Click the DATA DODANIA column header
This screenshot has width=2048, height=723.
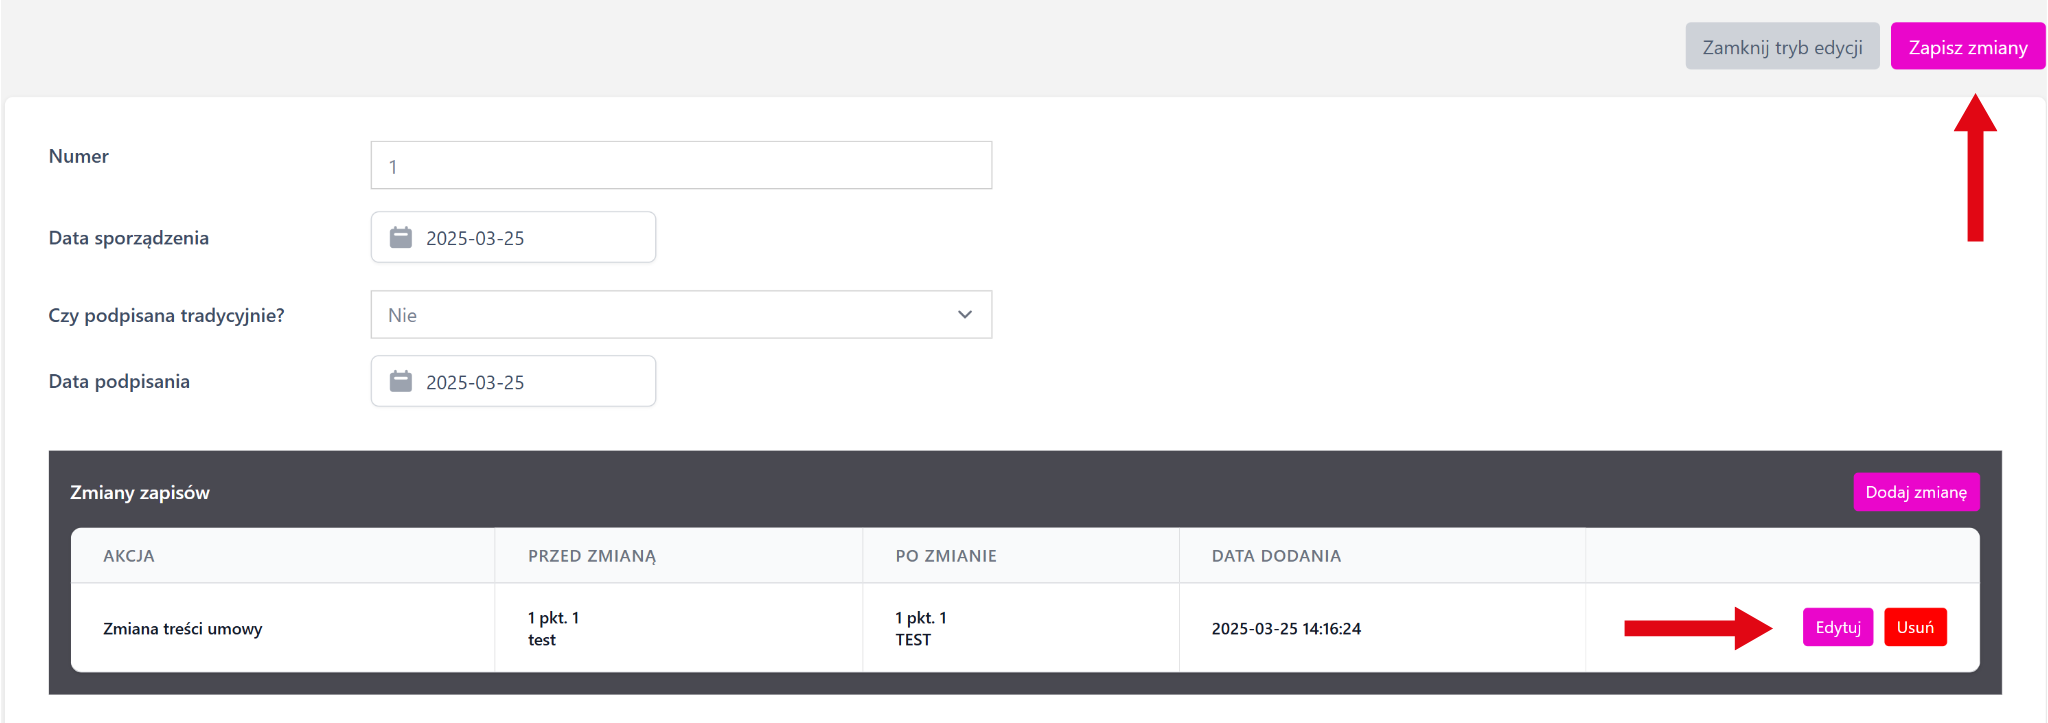(x=1276, y=556)
